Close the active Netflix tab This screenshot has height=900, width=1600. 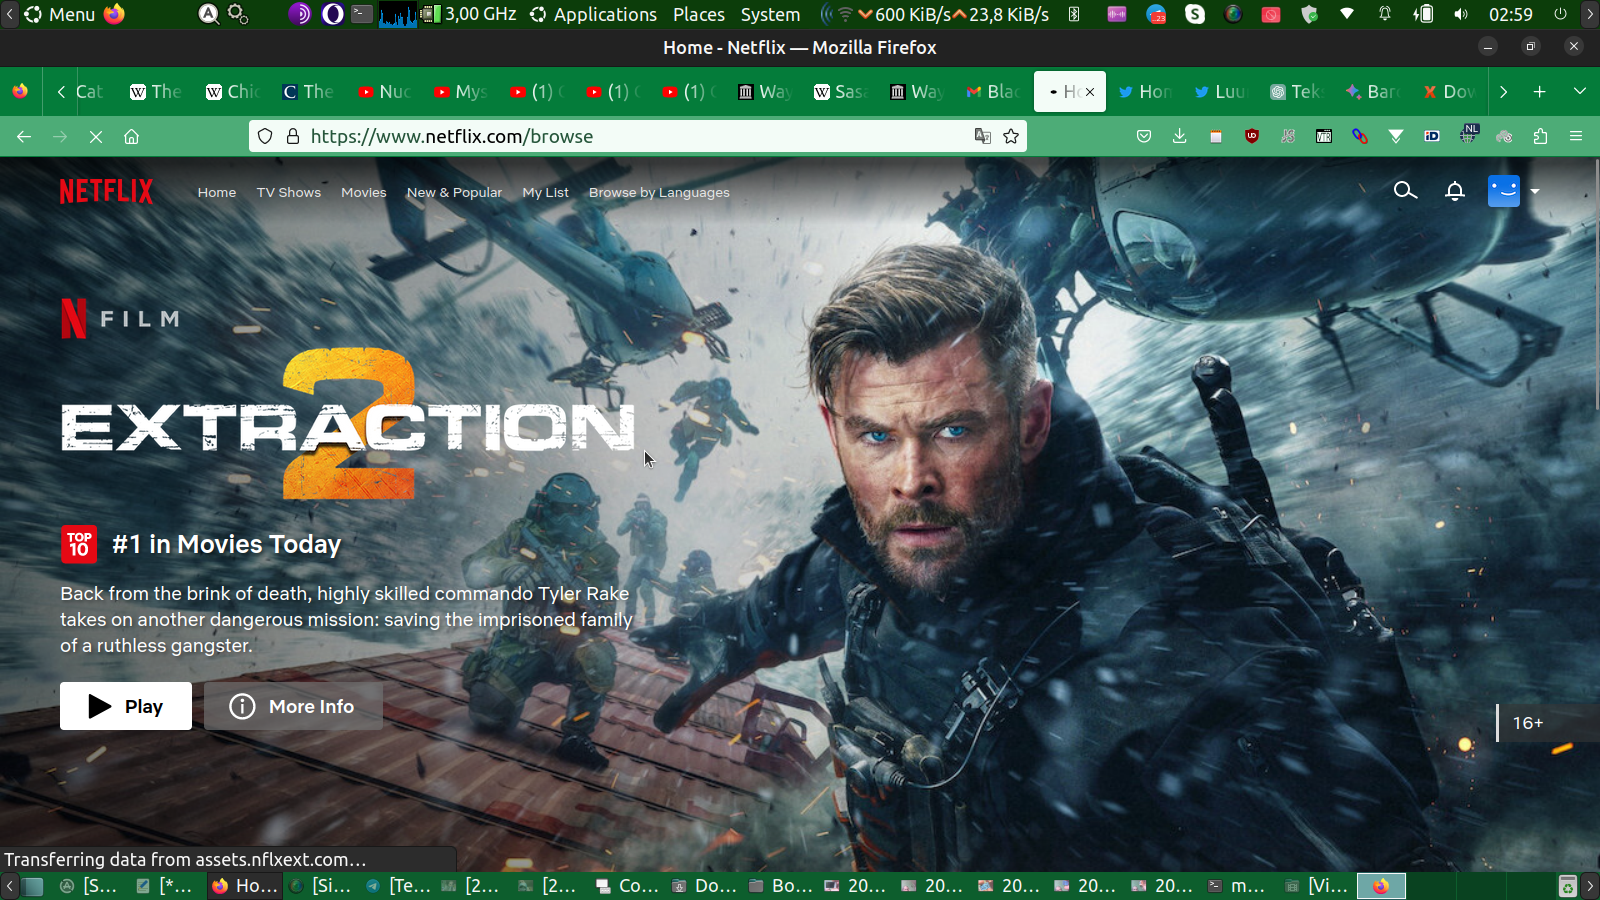coord(1090,92)
